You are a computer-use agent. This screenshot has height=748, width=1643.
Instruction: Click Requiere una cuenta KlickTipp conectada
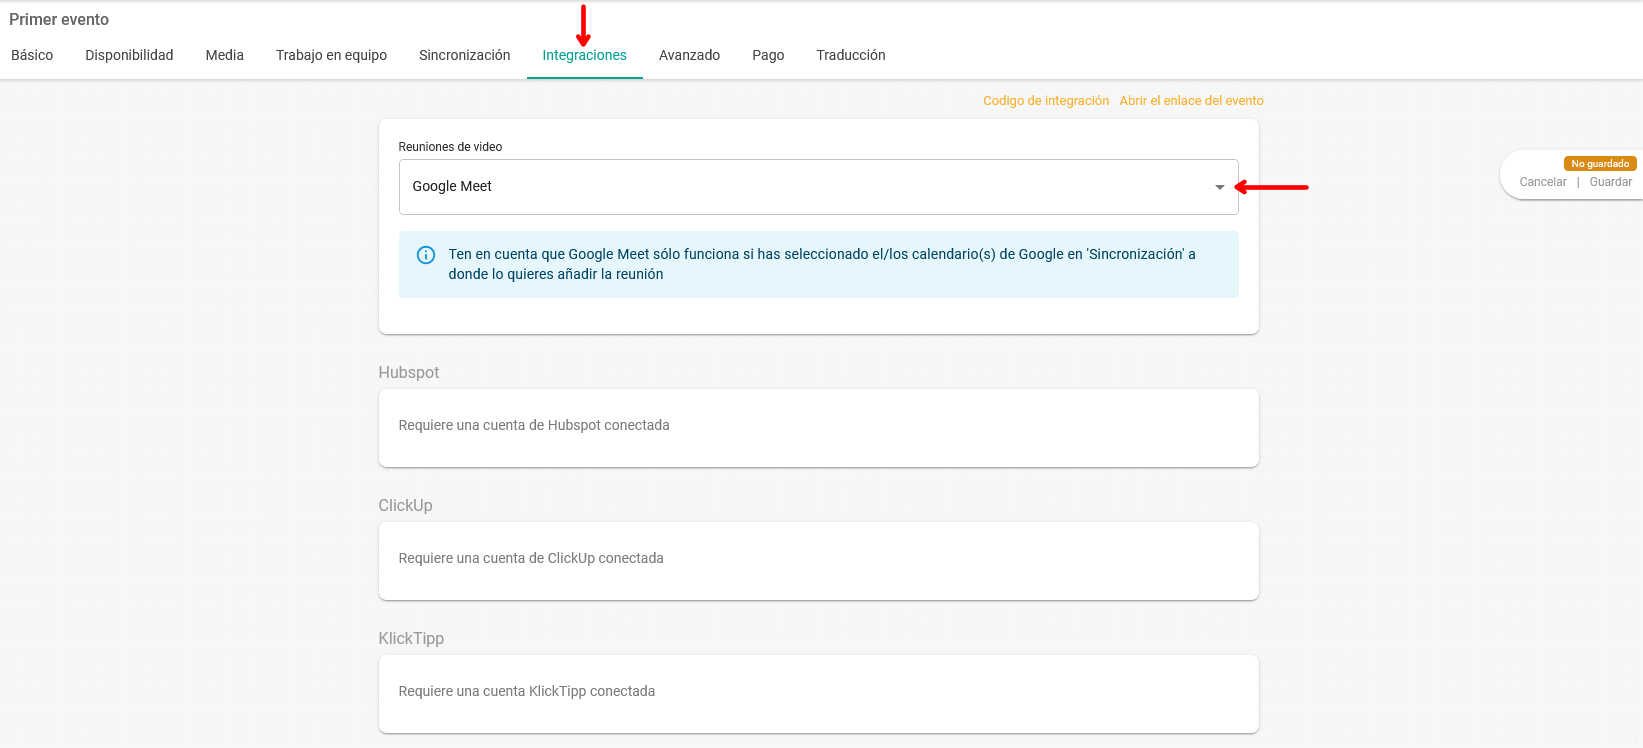[527, 691]
